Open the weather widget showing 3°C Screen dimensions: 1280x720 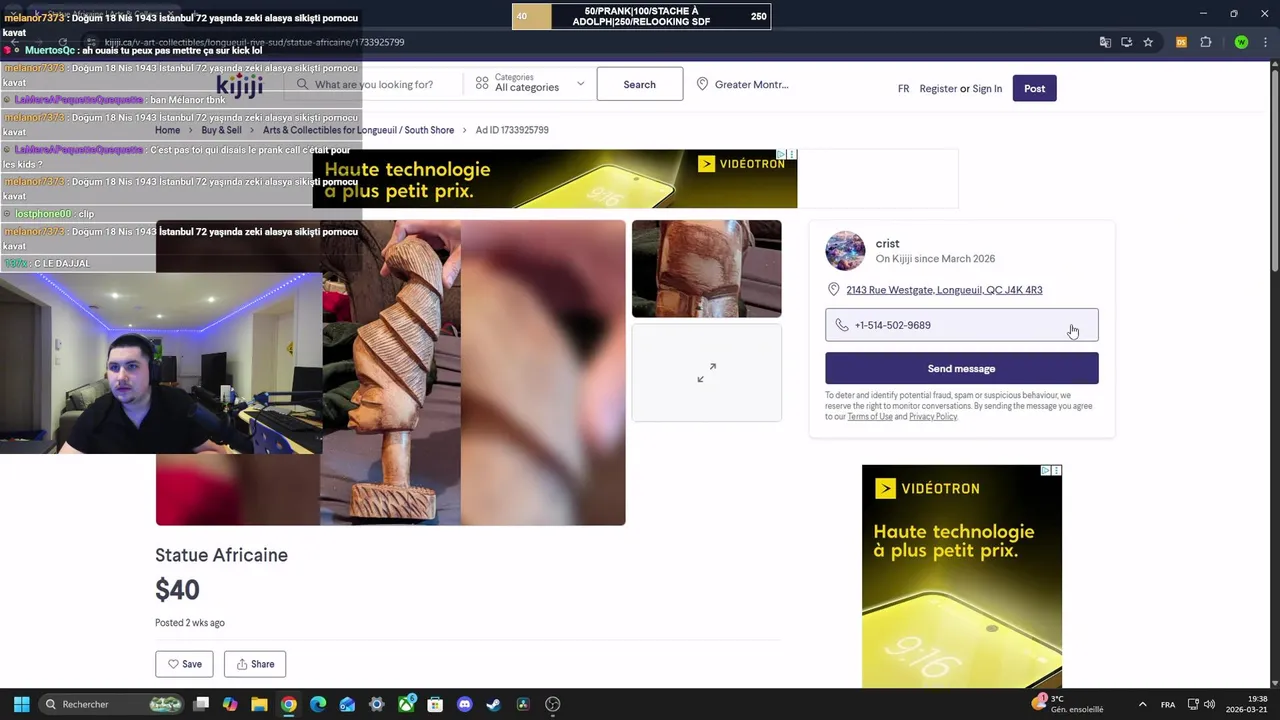[x=1067, y=704]
